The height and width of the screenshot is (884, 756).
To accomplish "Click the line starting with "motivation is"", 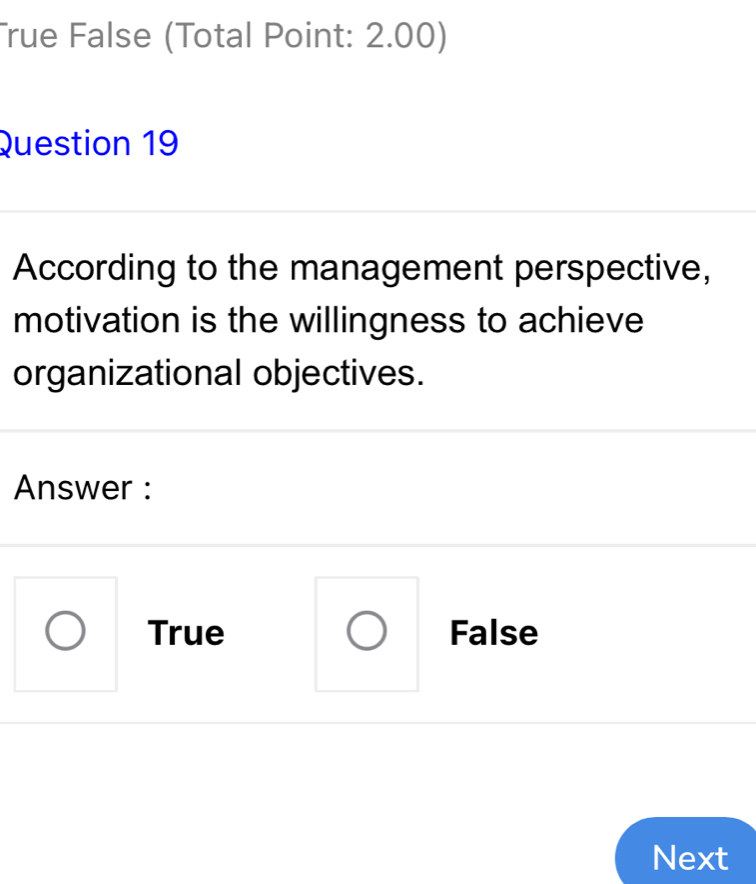I will 330,321.
